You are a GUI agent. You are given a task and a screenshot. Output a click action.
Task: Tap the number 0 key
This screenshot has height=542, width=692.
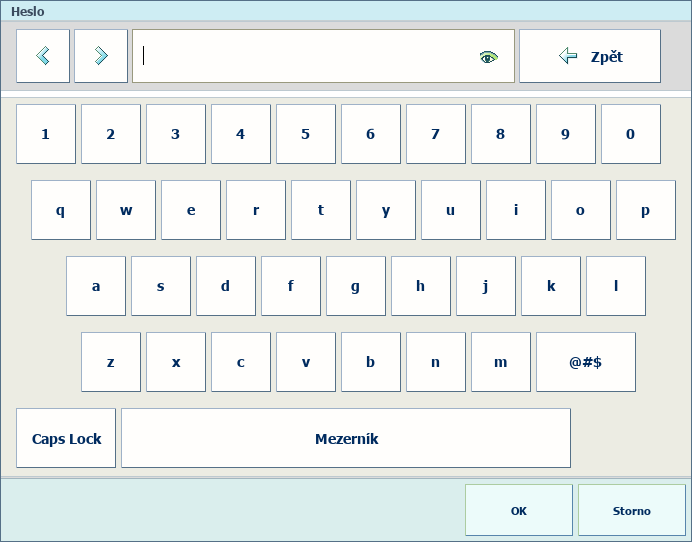(x=631, y=134)
